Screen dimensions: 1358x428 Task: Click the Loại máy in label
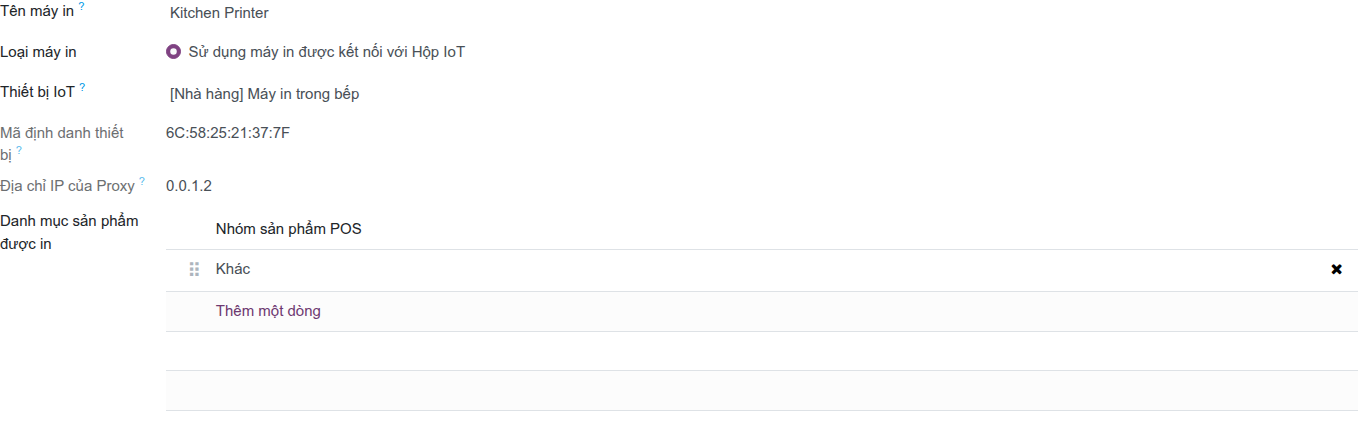tap(39, 52)
